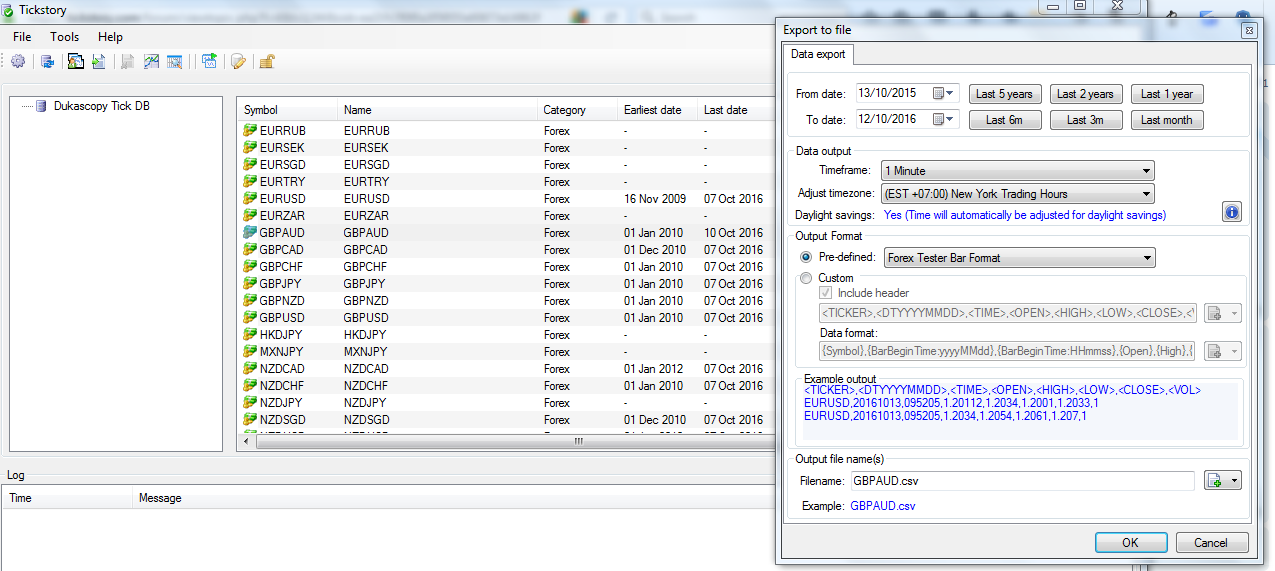This screenshot has height=571, width=1275.
Task: Click the Cancel button
Action: click(x=1211, y=542)
